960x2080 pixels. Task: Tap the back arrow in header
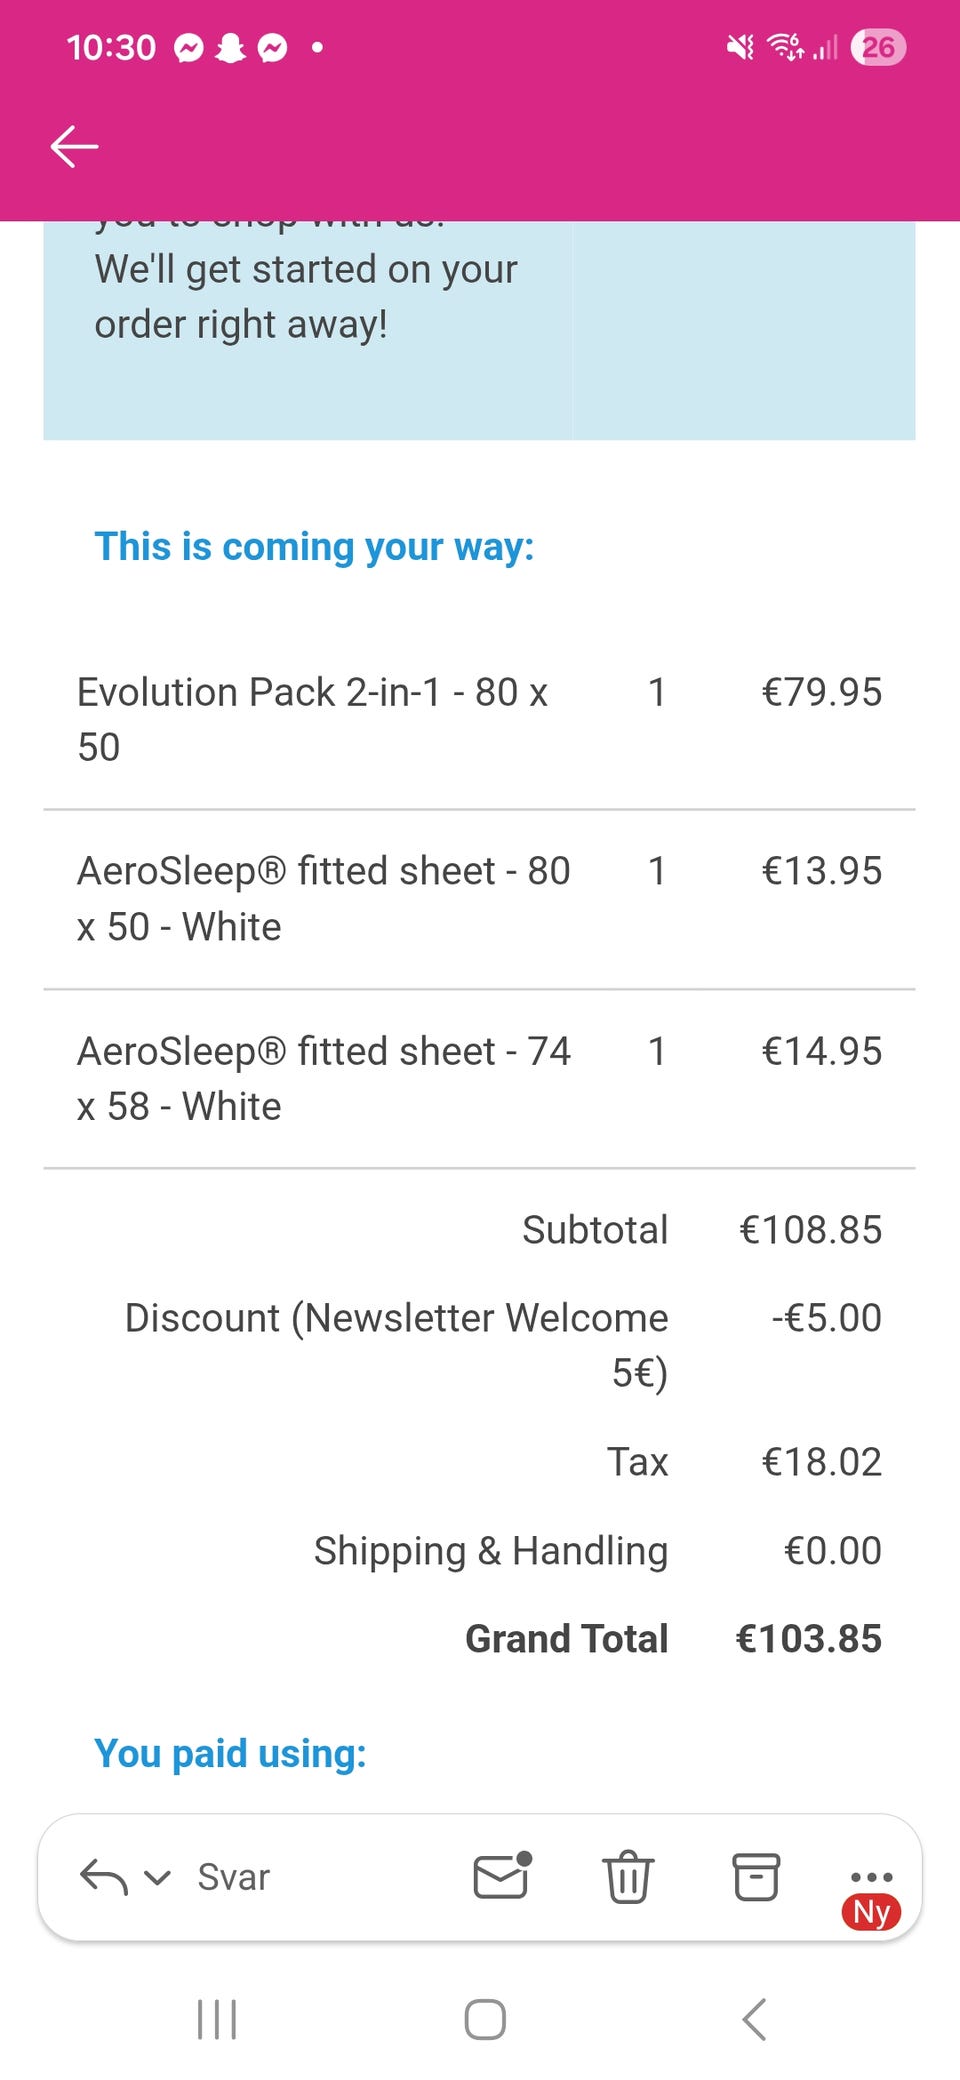pos(75,147)
